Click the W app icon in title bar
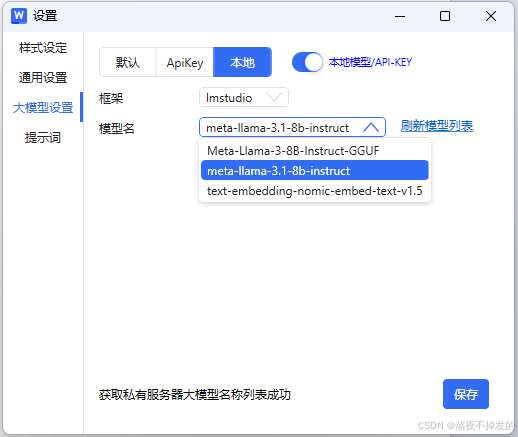This screenshot has width=518, height=437. [19, 16]
